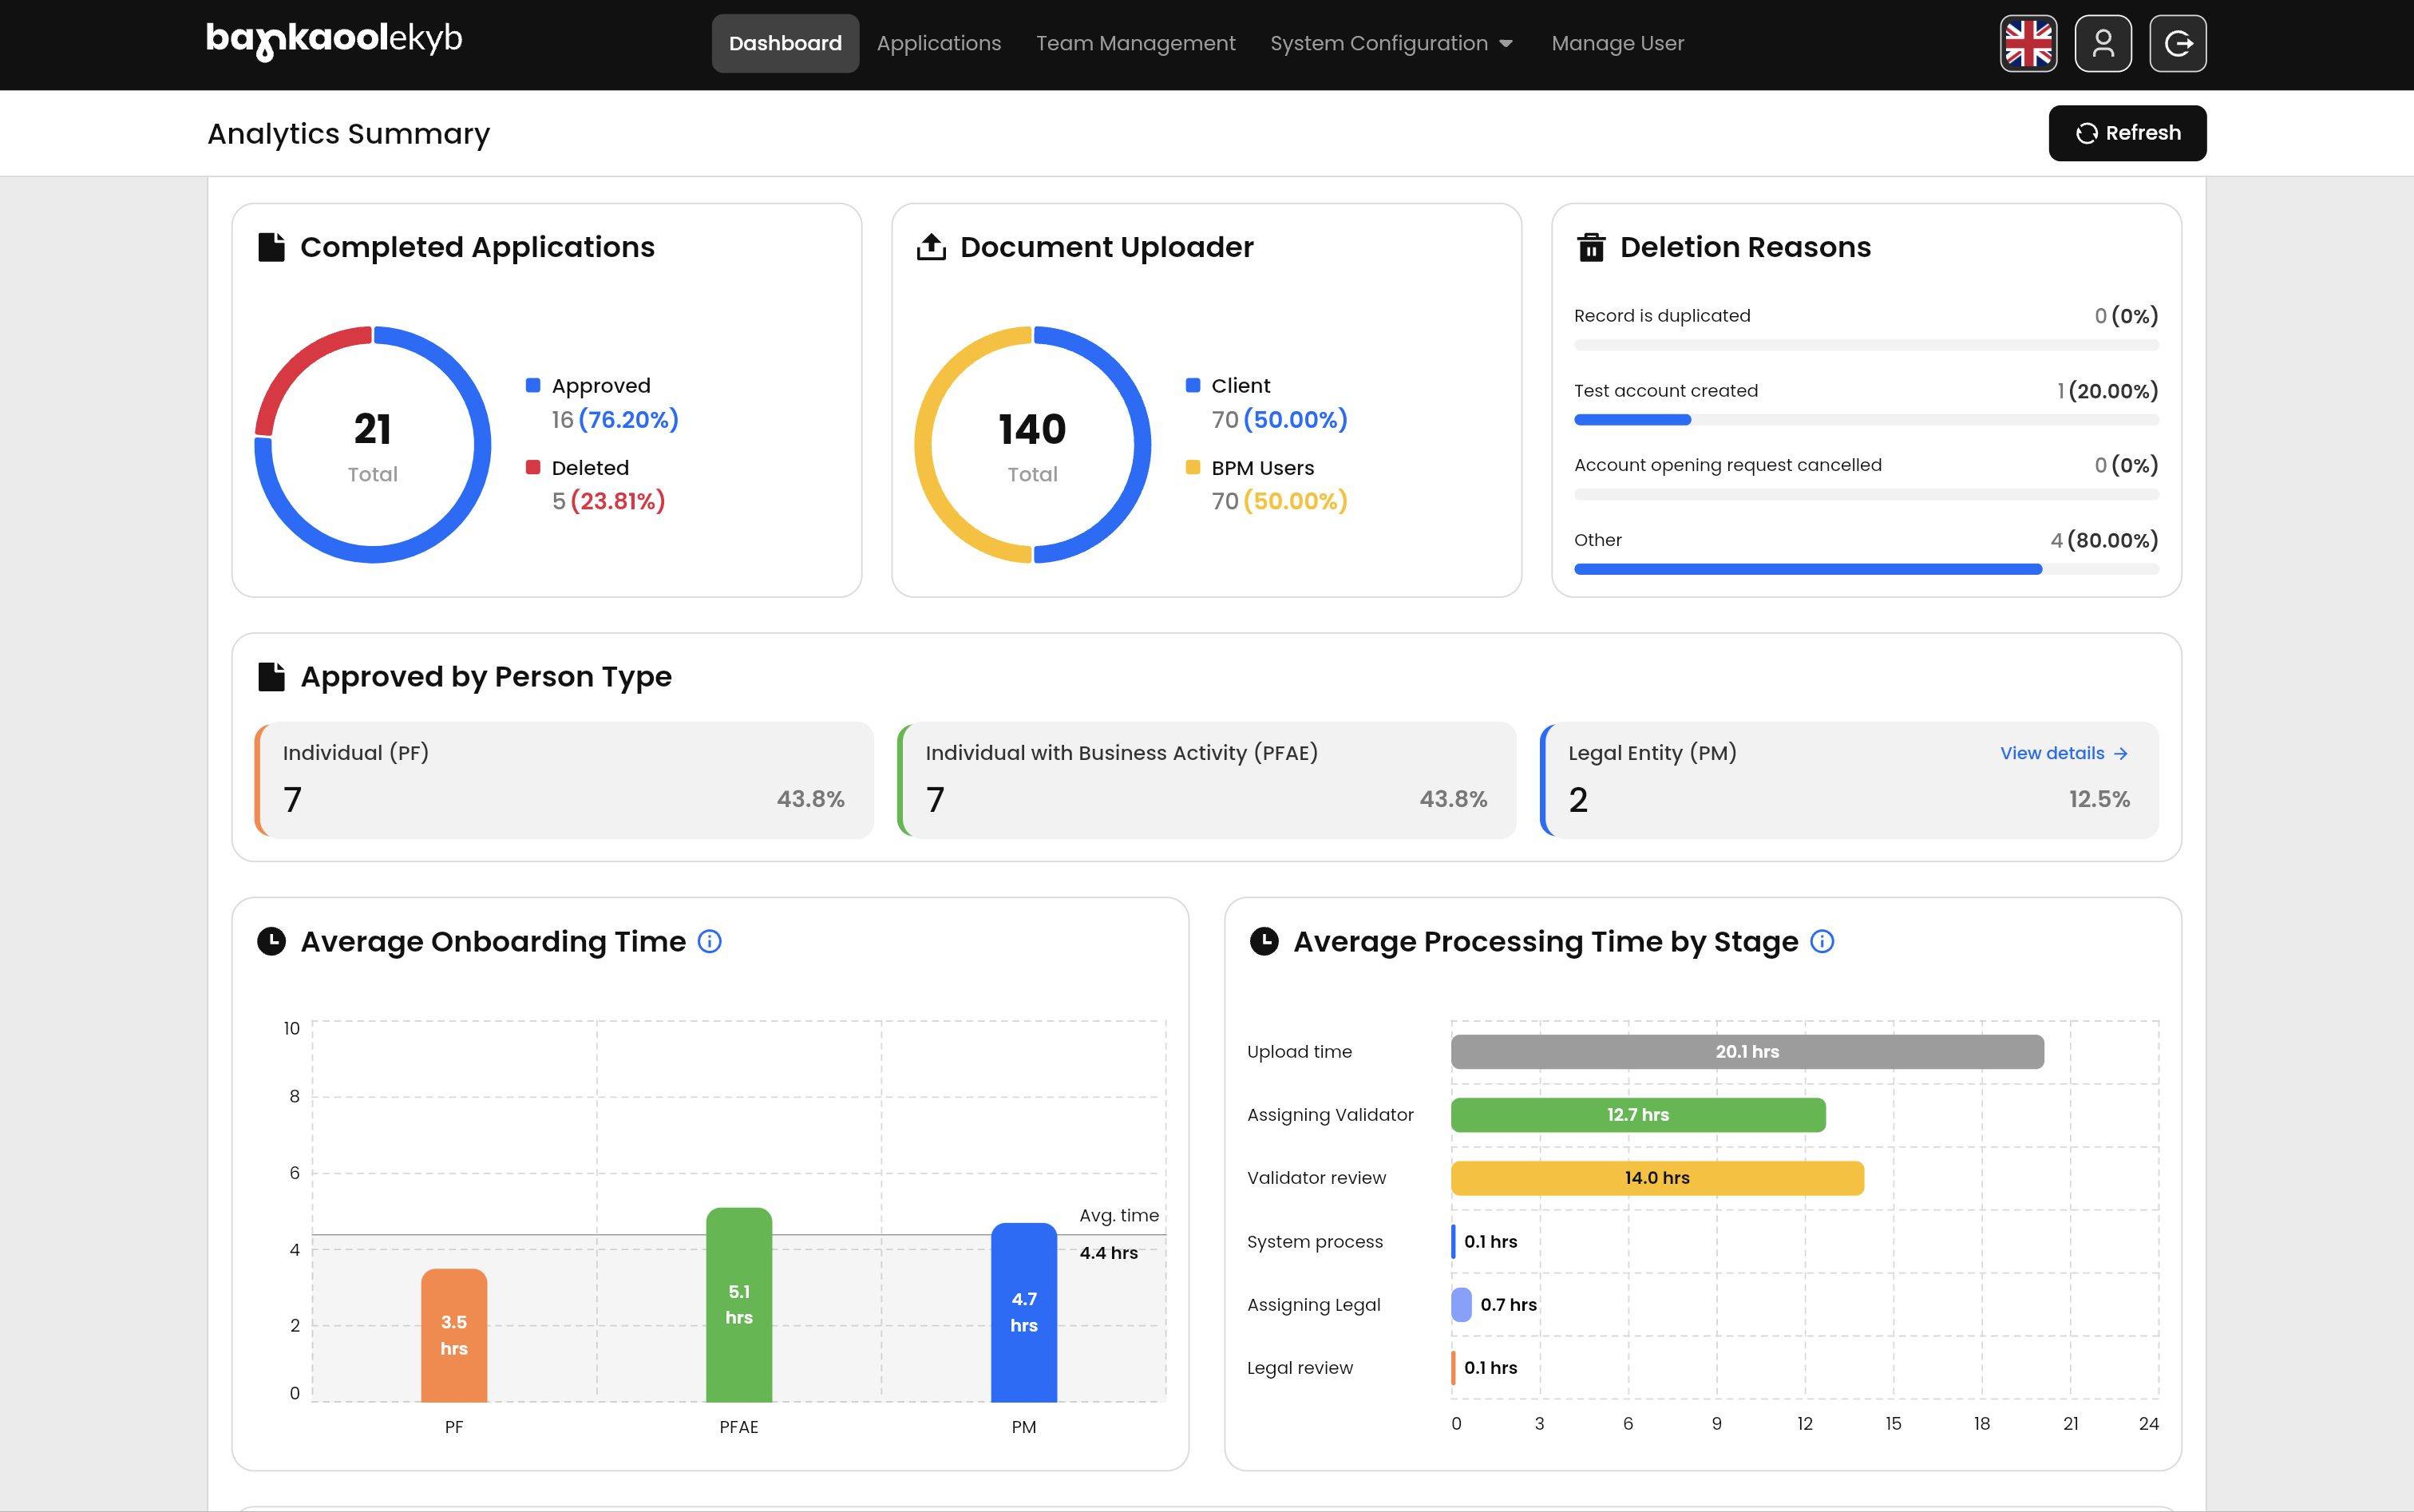Click the Other deletion reason progress bar
Viewport: 2414px width, 1512px height.
(1866, 569)
